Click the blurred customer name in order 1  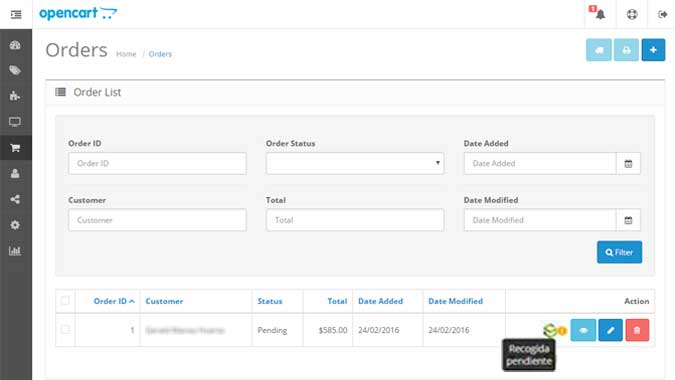(x=185, y=330)
